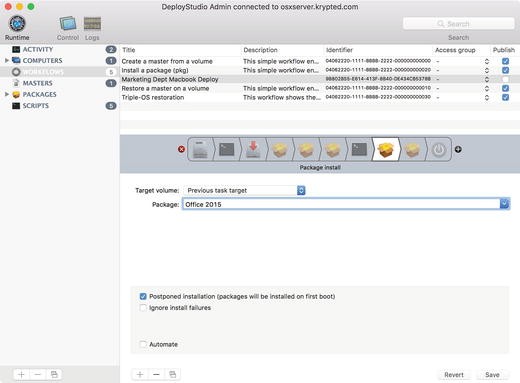Uncheck Postponed installation checkbox
The height and width of the screenshot is (383, 520).
(x=143, y=296)
